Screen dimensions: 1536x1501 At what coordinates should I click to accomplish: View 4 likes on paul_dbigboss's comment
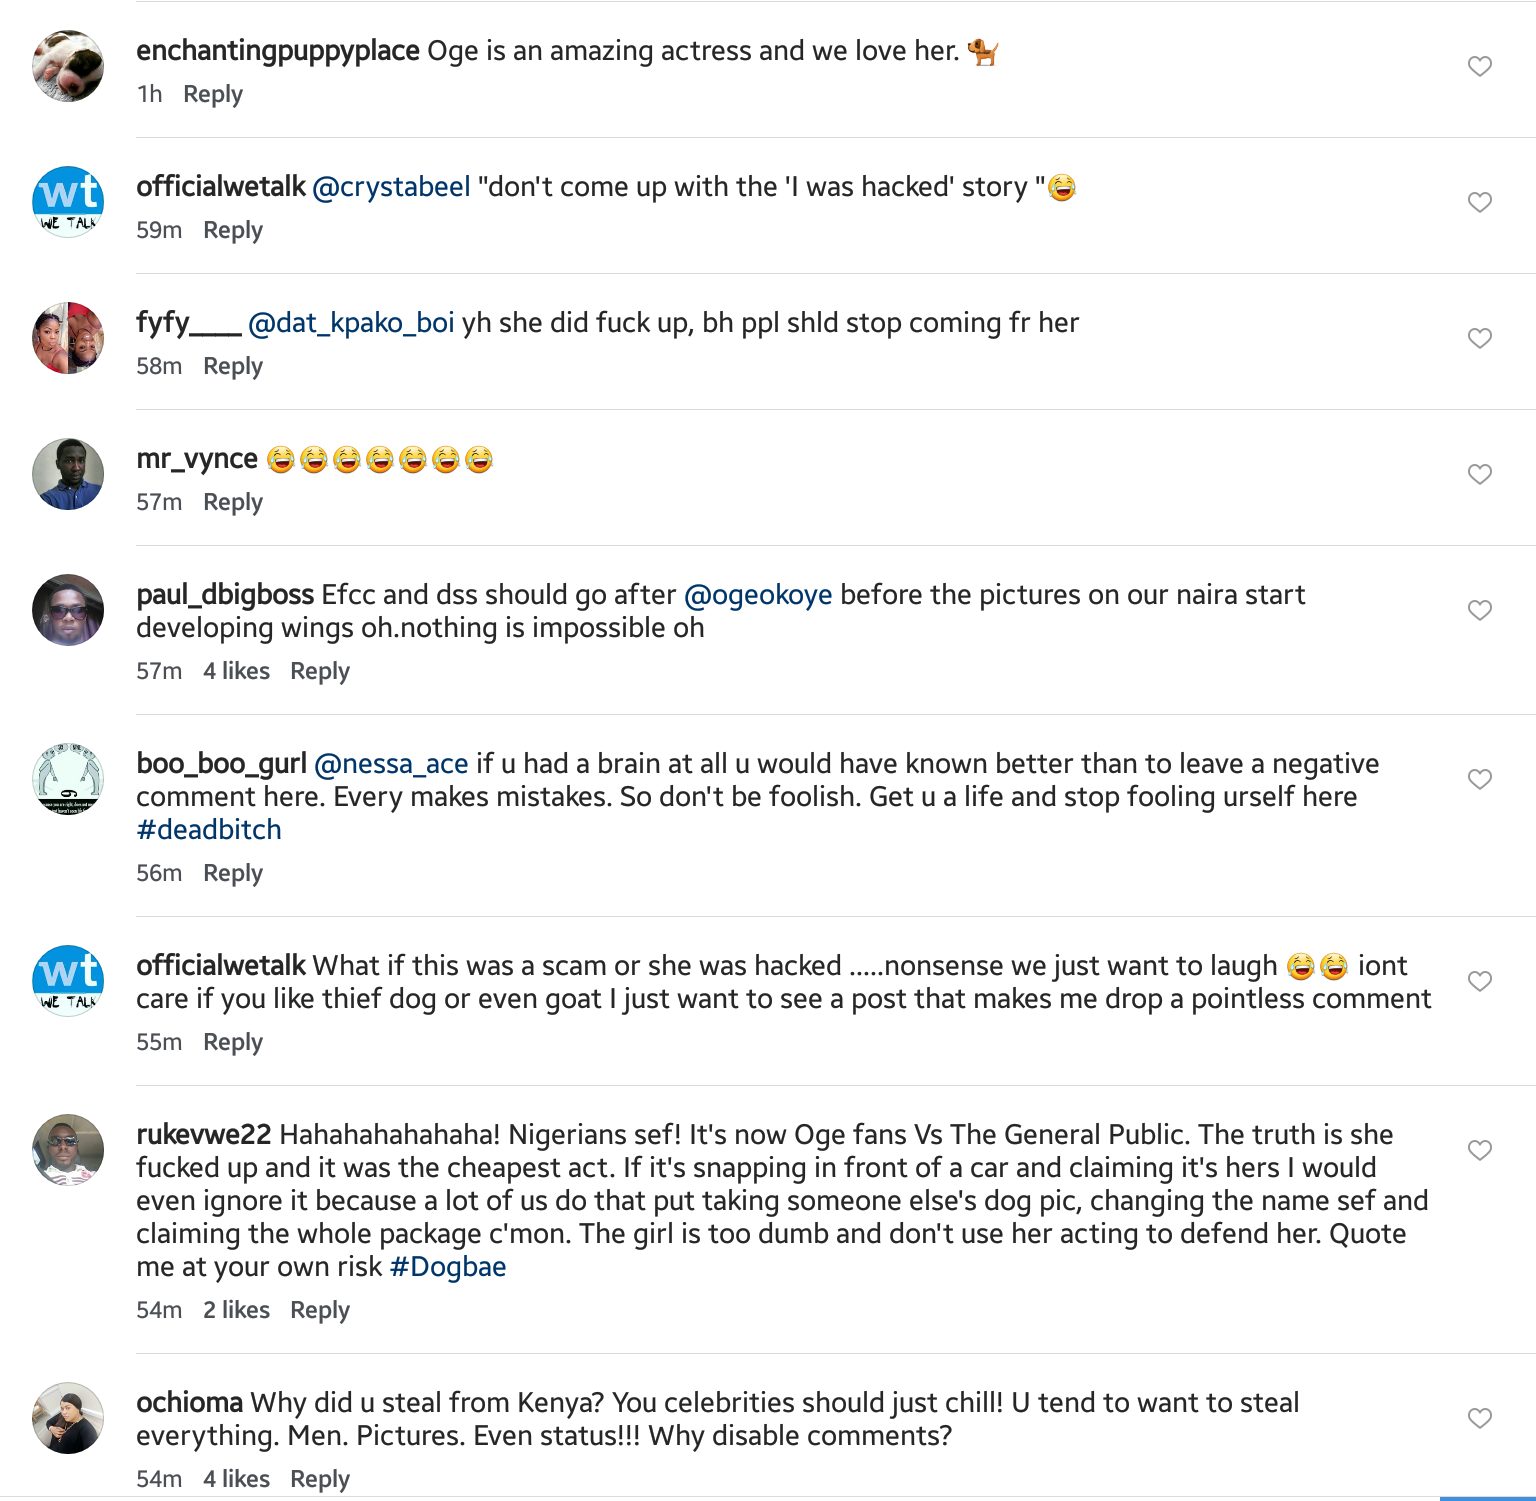[x=236, y=671]
